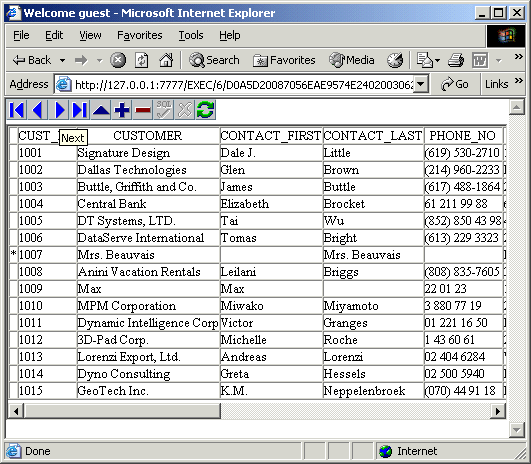Image resolution: width=531 pixels, height=464 pixels.
Task: Open browsing History icon
Action: tap(395, 60)
